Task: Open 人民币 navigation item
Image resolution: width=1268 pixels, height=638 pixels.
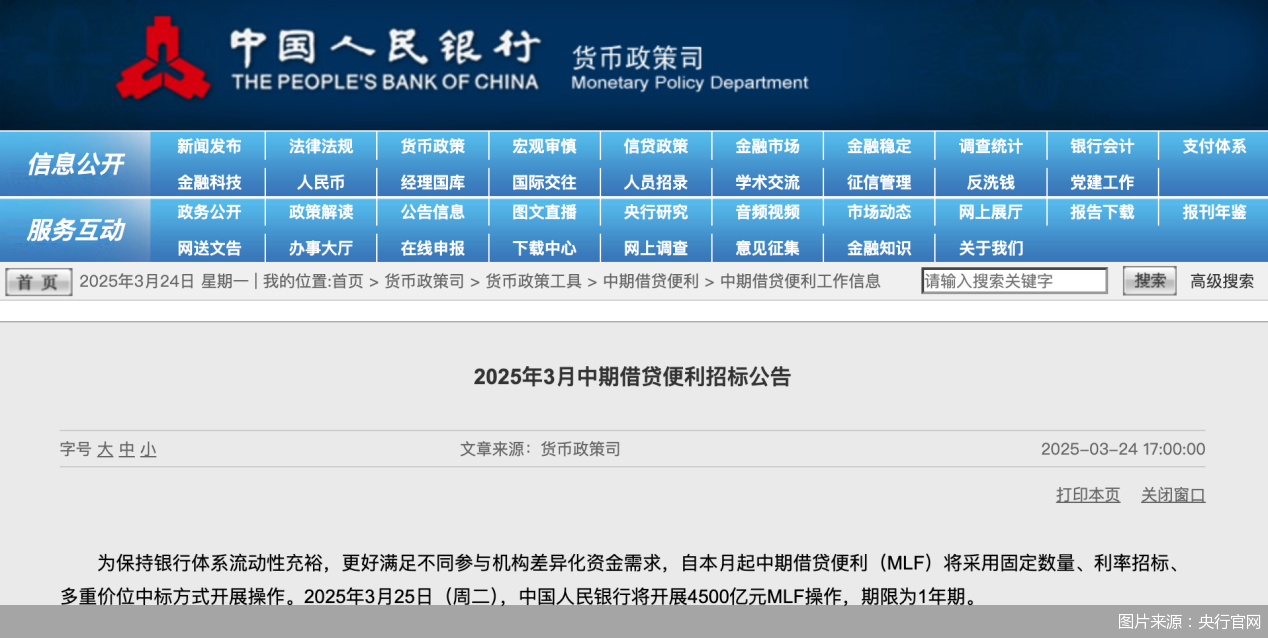Action: (x=321, y=182)
